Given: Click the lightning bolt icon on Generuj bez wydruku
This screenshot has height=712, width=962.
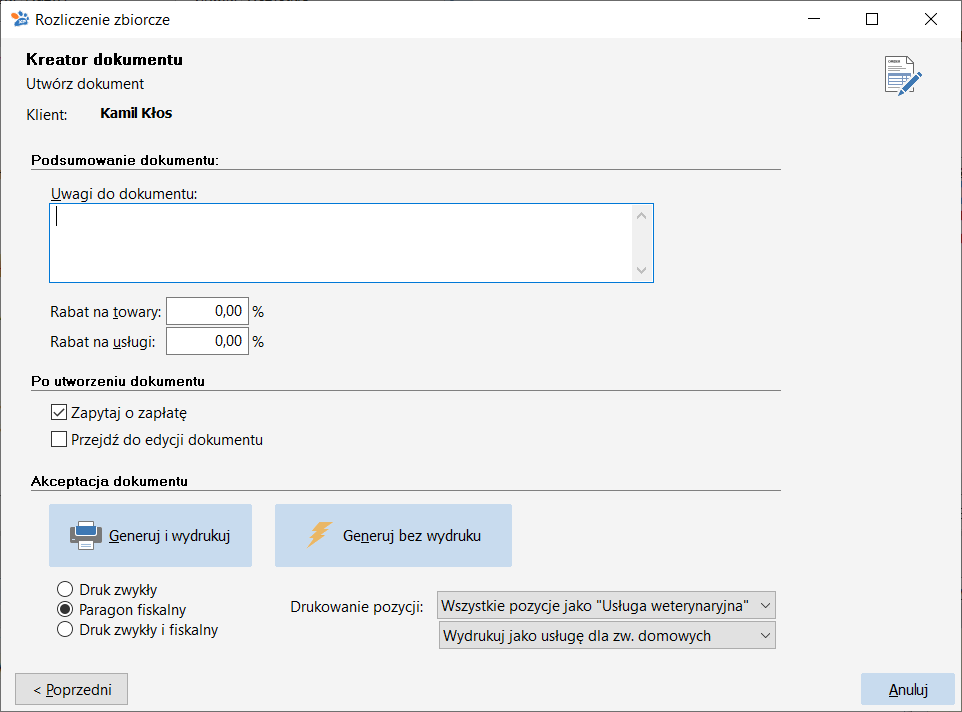Looking at the screenshot, I should click(320, 535).
